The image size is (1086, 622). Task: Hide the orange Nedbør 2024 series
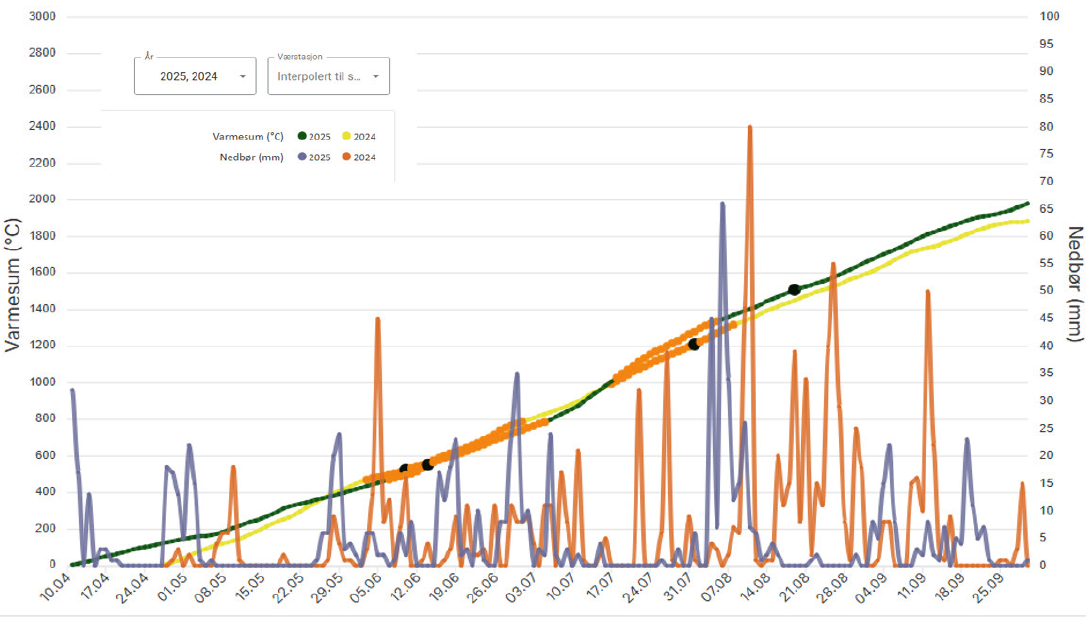347,157
